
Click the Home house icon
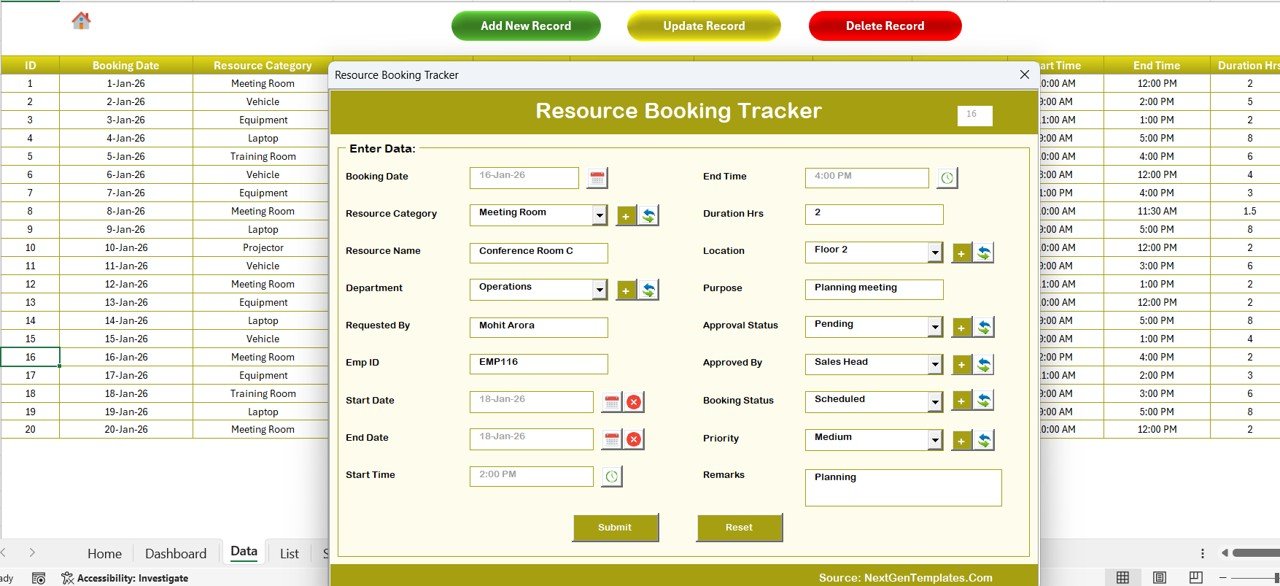coord(81,21)
